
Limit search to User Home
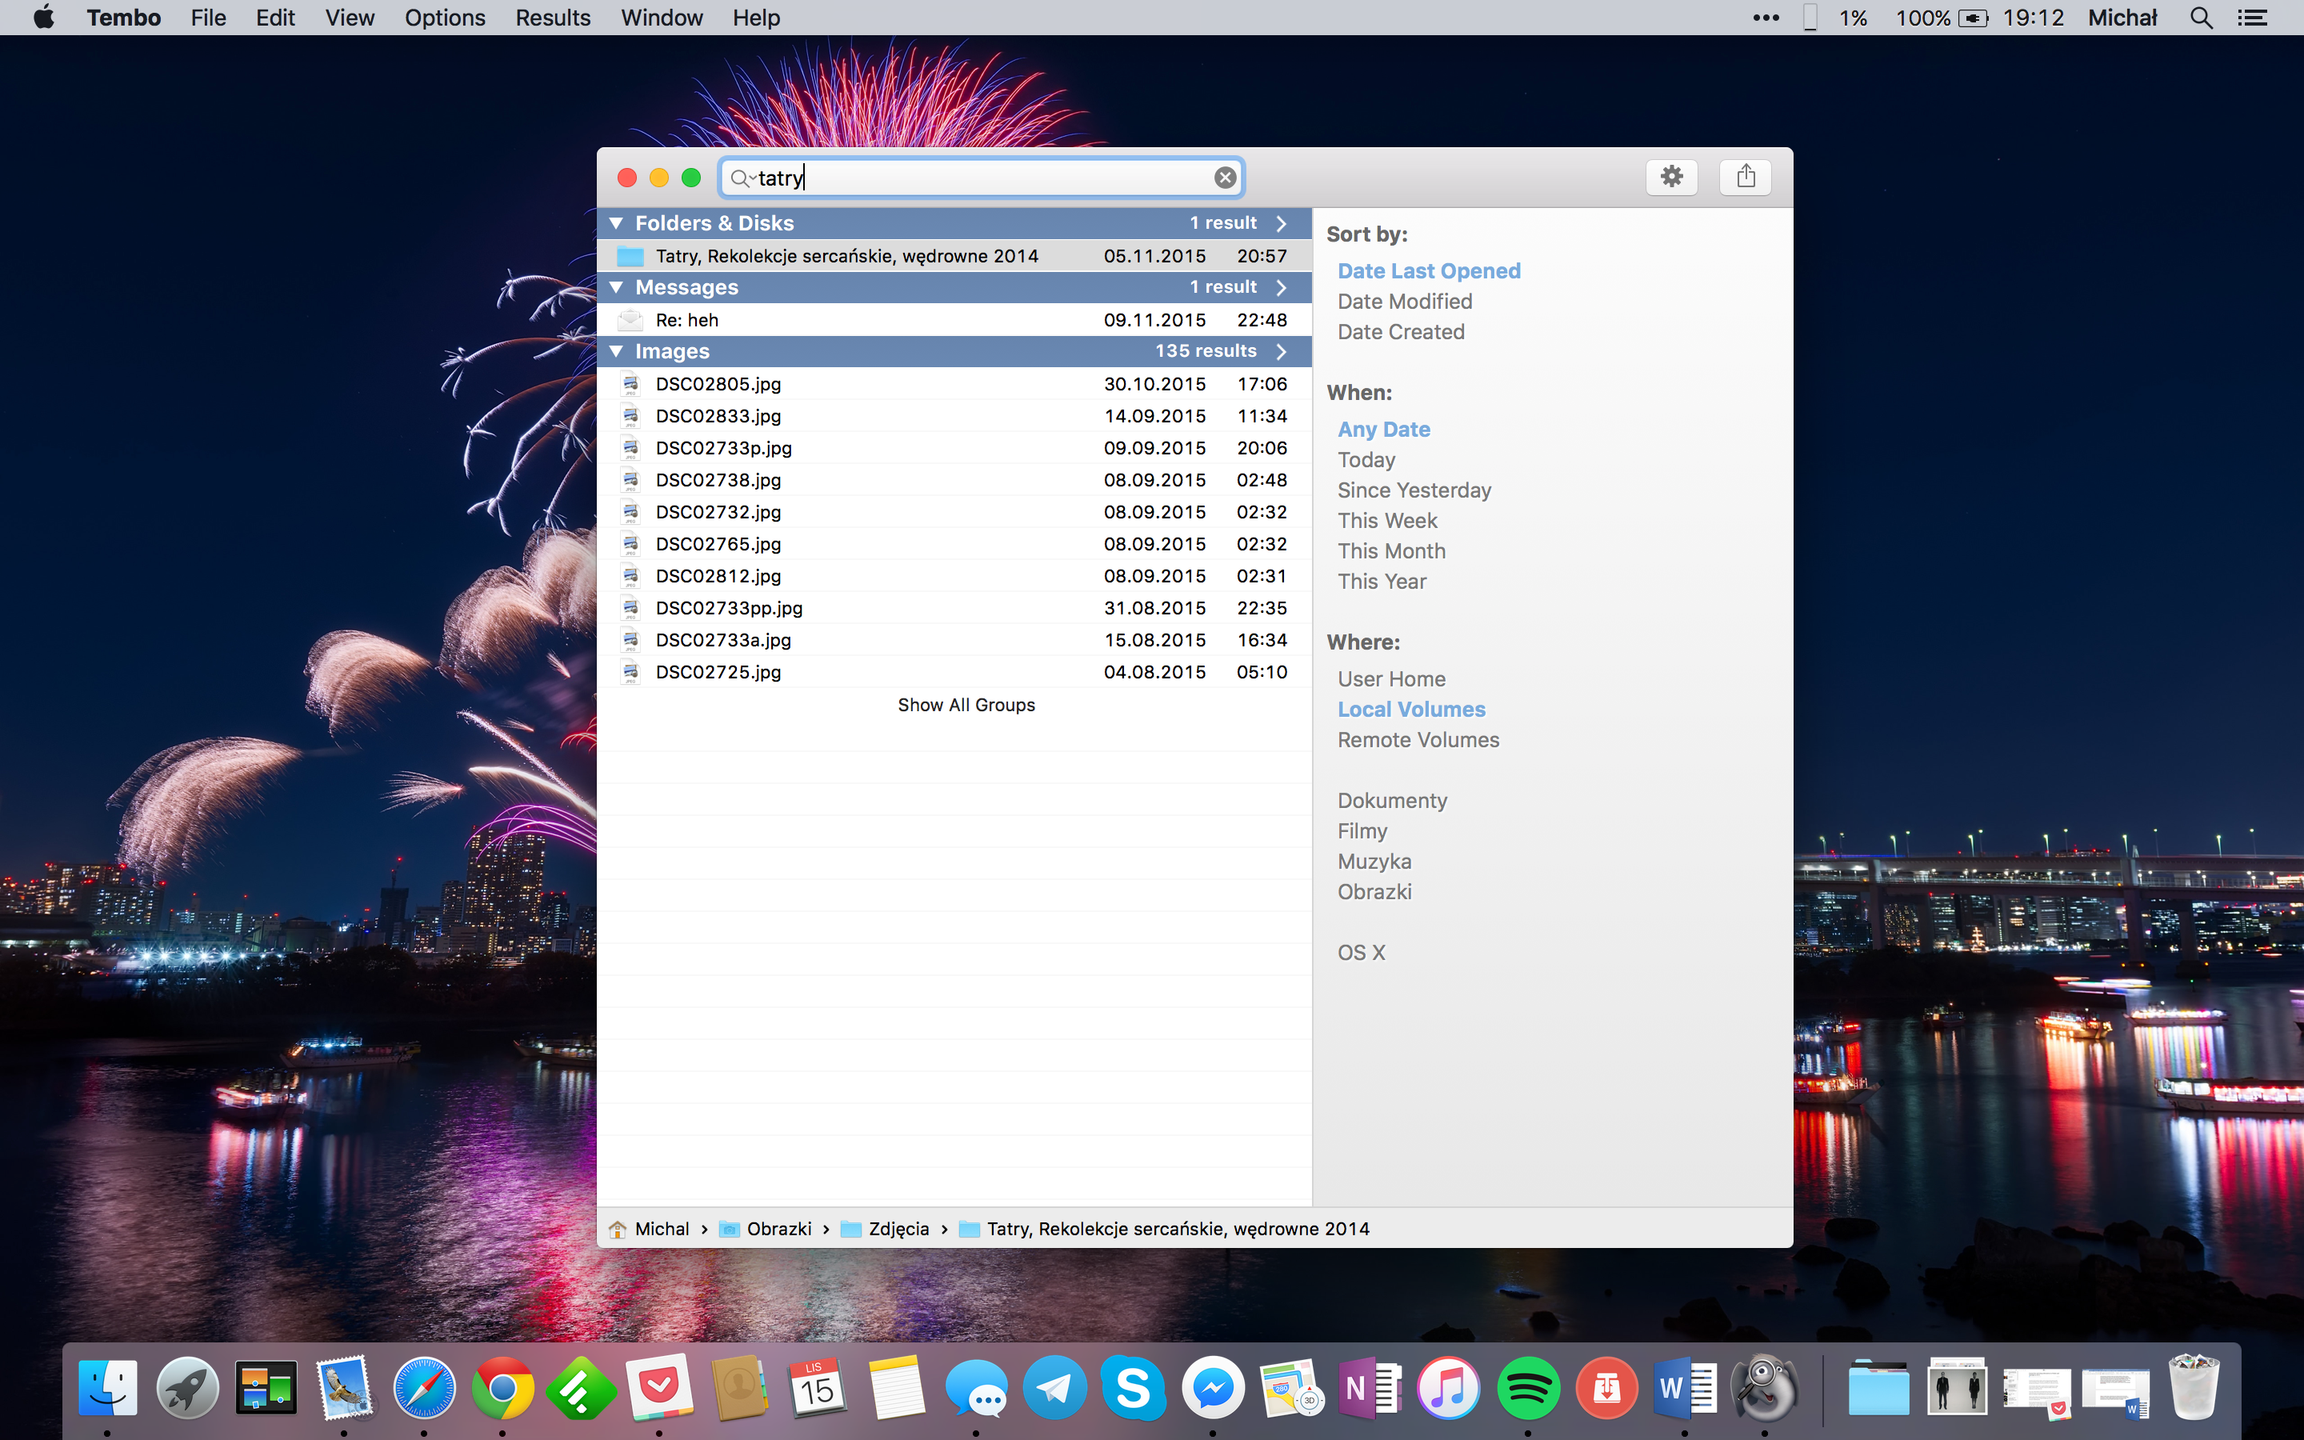click(1391, 679)
